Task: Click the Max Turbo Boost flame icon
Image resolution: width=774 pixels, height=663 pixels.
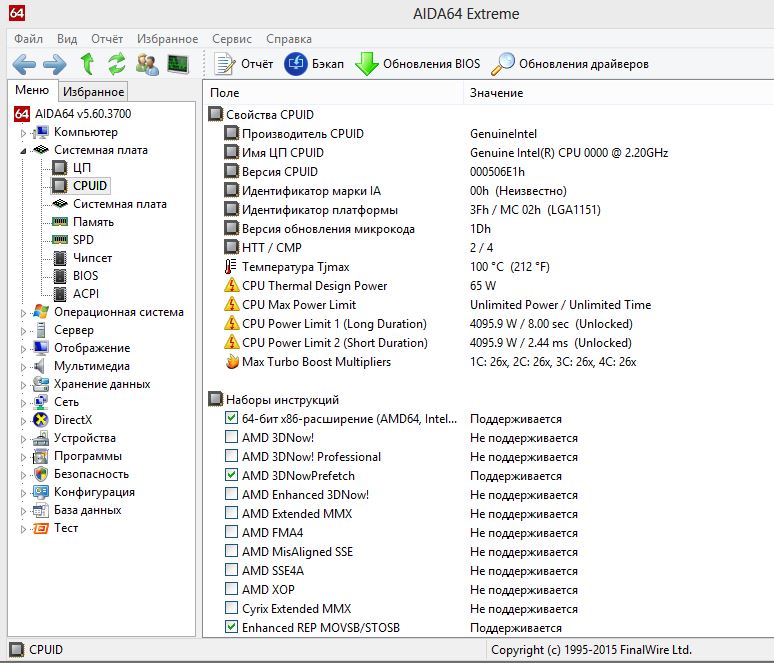Action: click(232, 361)
